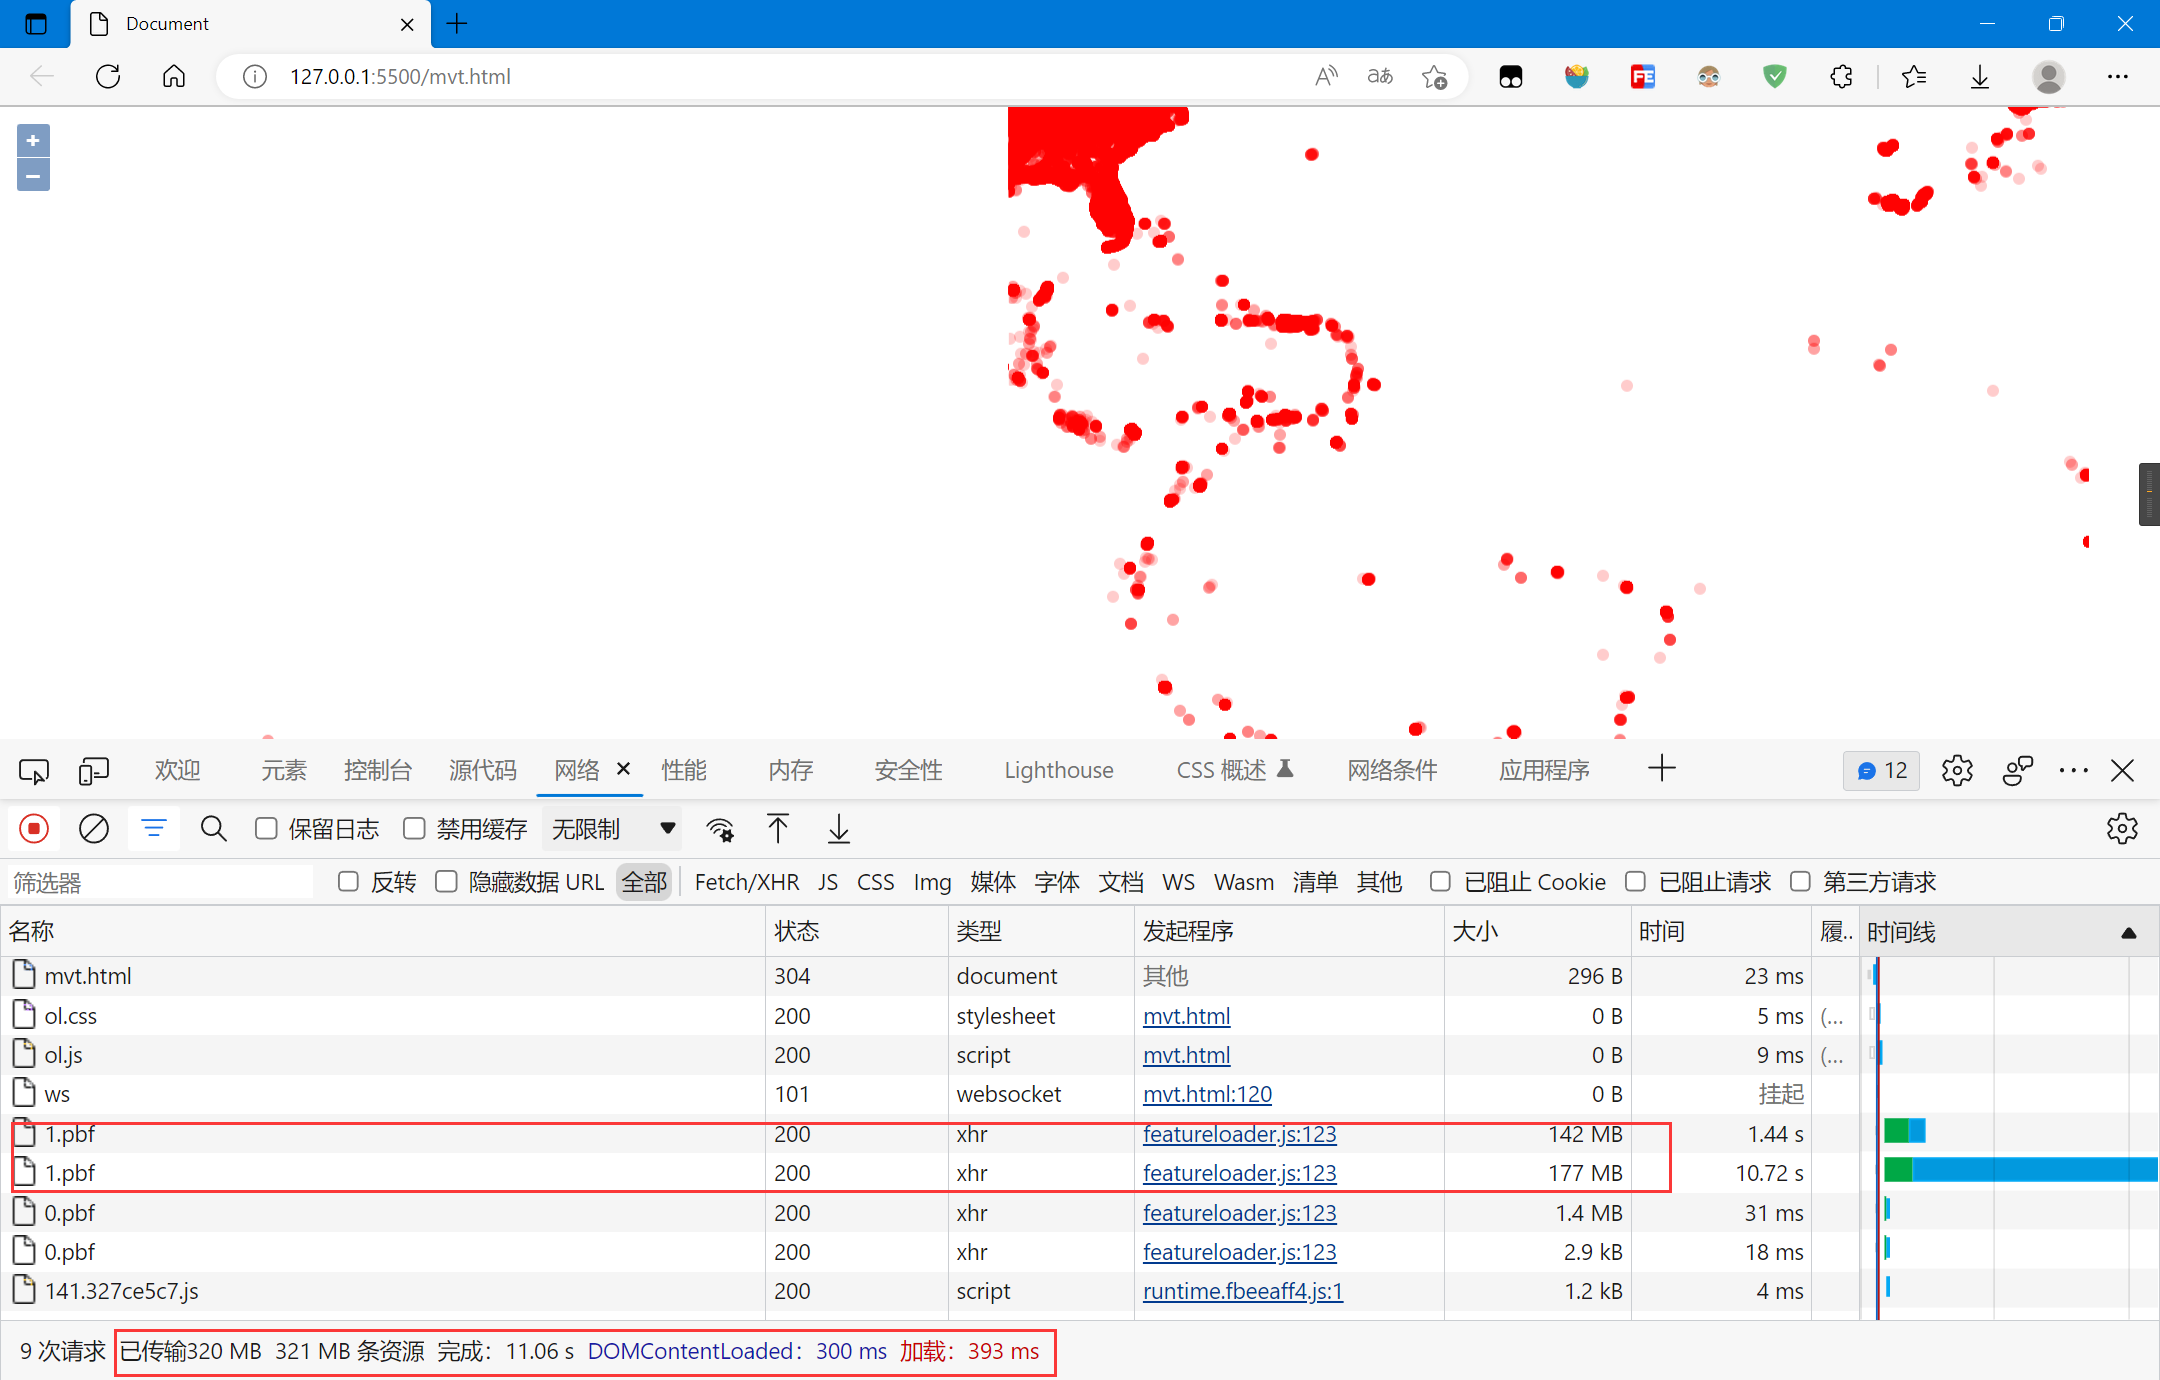Filter requests by JS type
The height and width of the screenshot is (1380, 2160).
(828, 882)
